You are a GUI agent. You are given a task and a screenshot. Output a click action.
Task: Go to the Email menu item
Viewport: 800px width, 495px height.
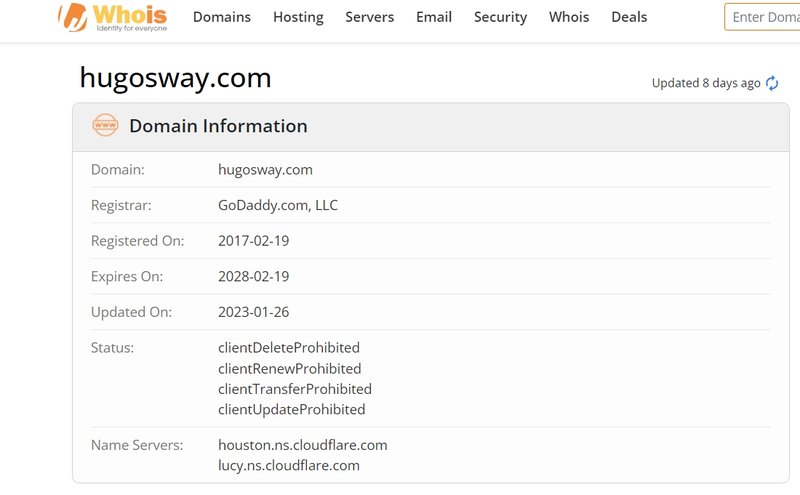click(434, 17)
